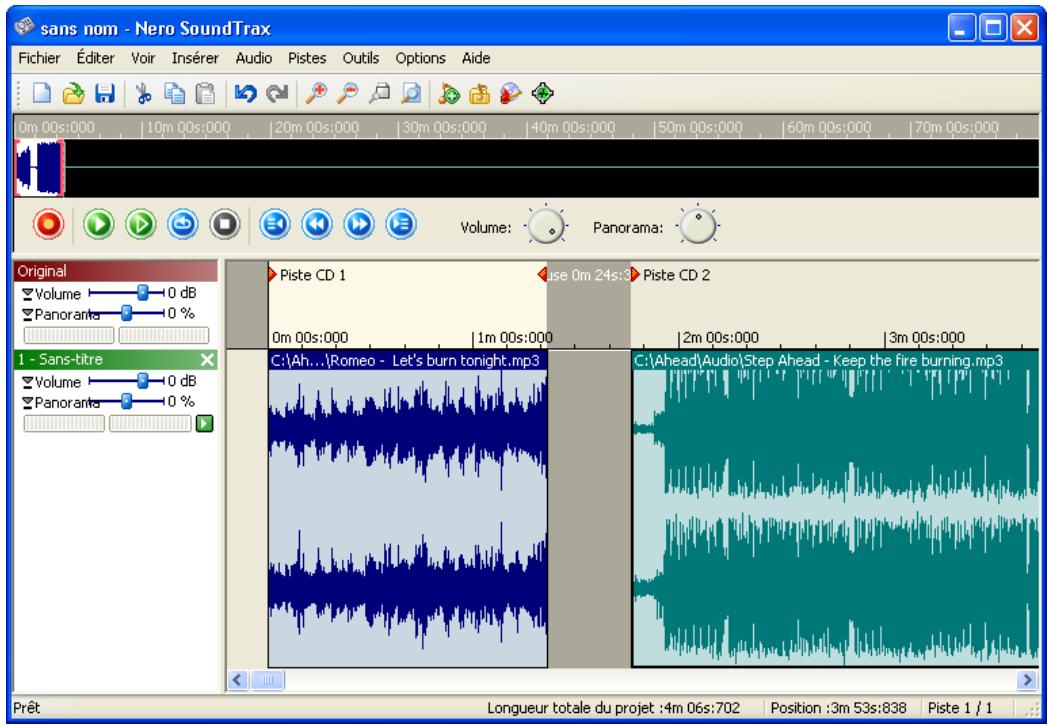Expand Volume envelope arrow under 1 - Sans-titre
This screenshot has height=726, width=1048.
[27, 382]
